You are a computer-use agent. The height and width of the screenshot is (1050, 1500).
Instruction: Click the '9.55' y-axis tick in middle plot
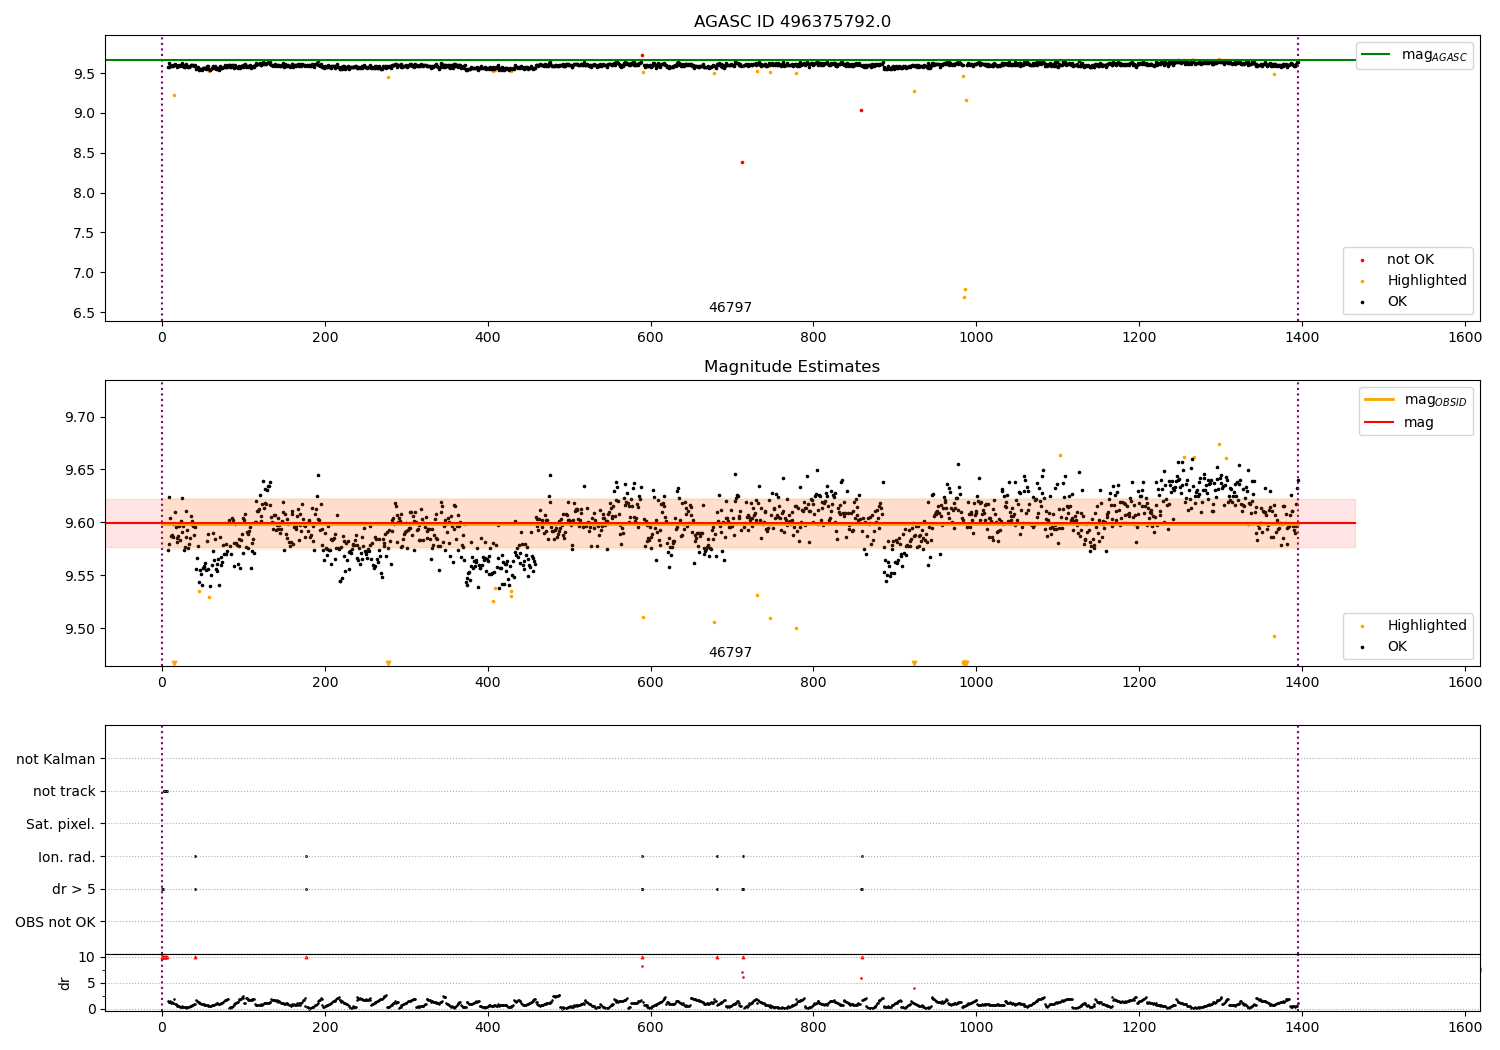click(80, 576)
